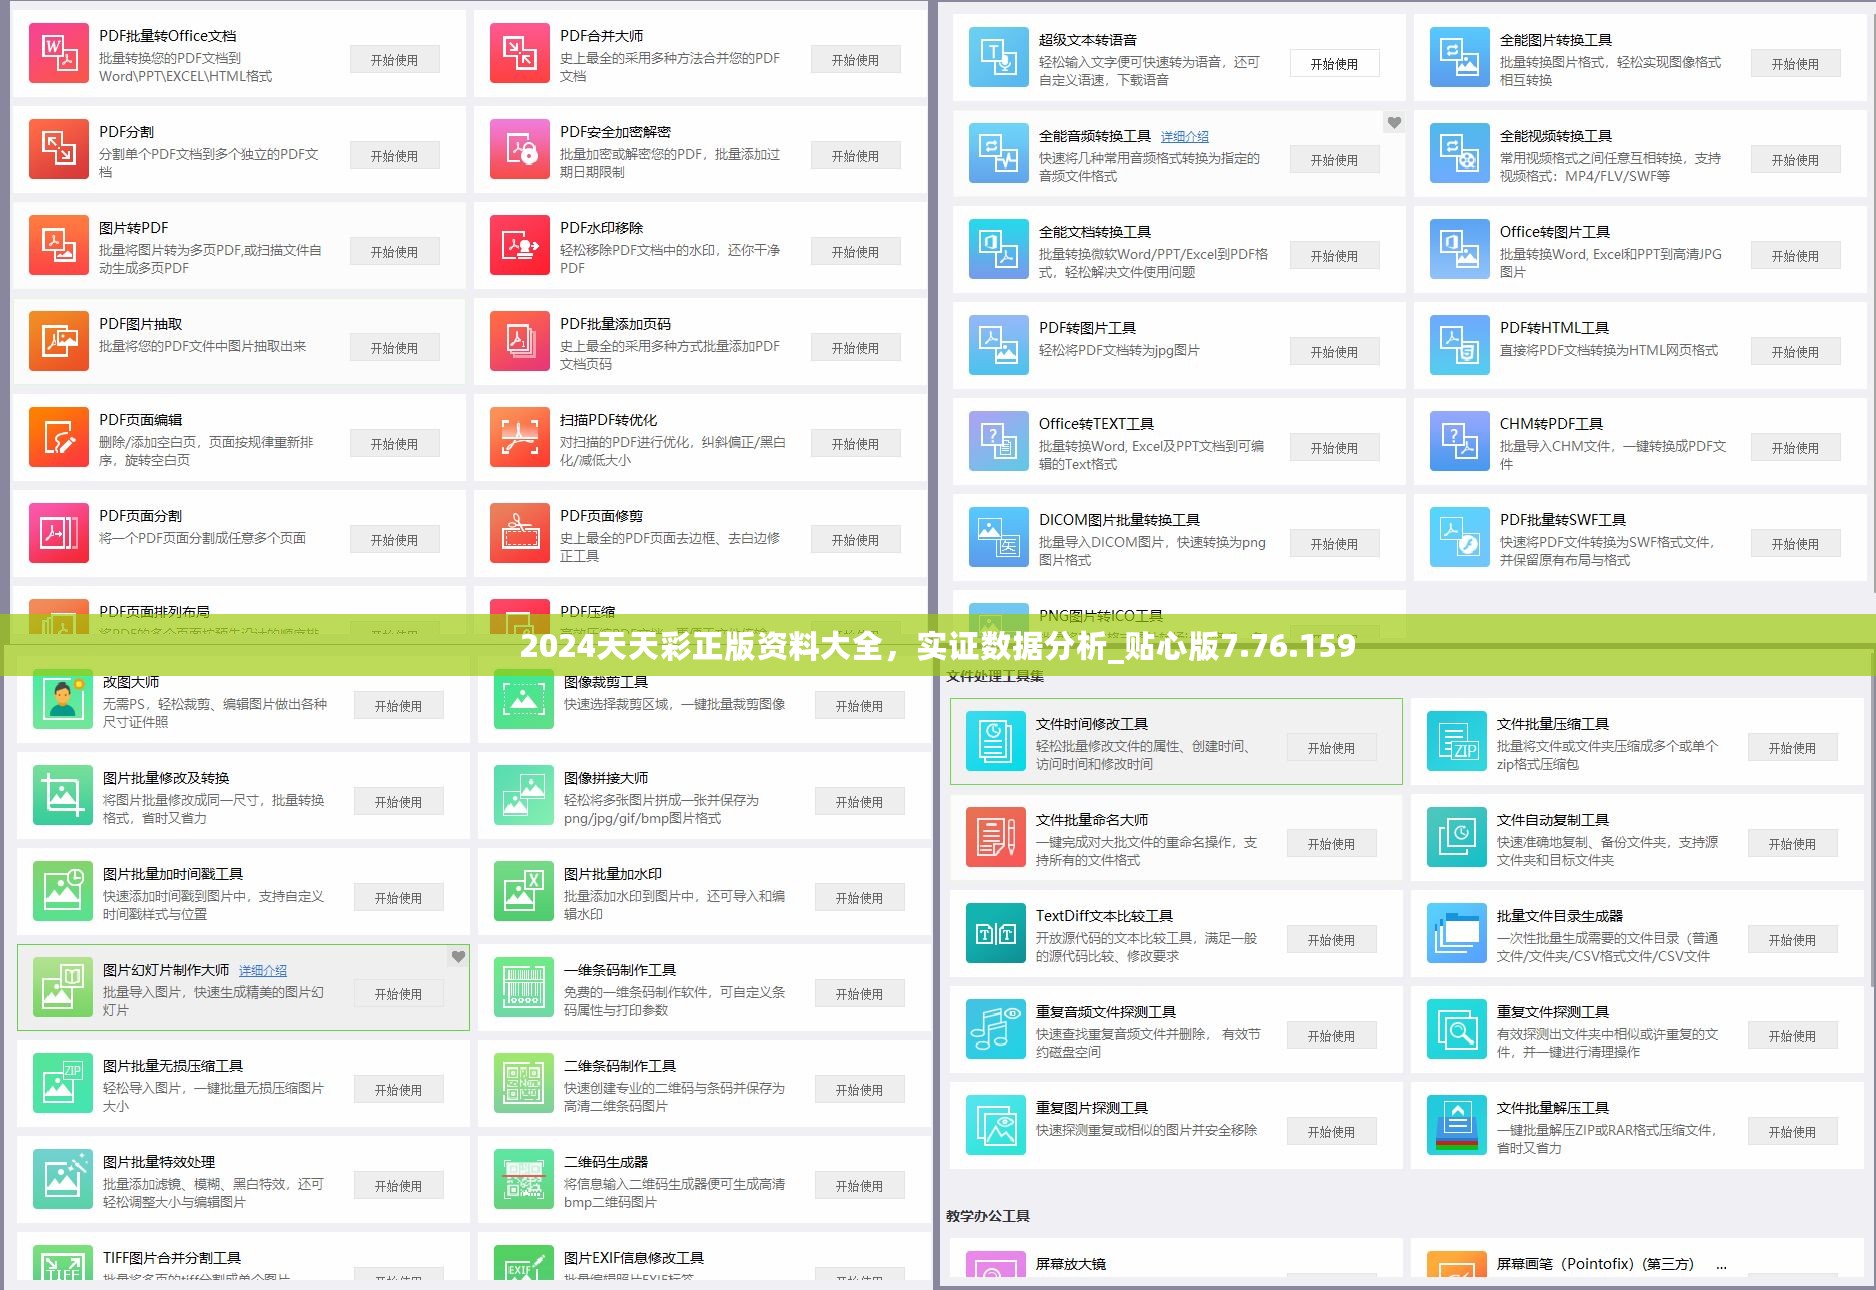Open 详细介绍 link for 全能音频转换工具
Viewport: 1876px width, 1290px height.
pyautogui.click(x=1184, y=136)
